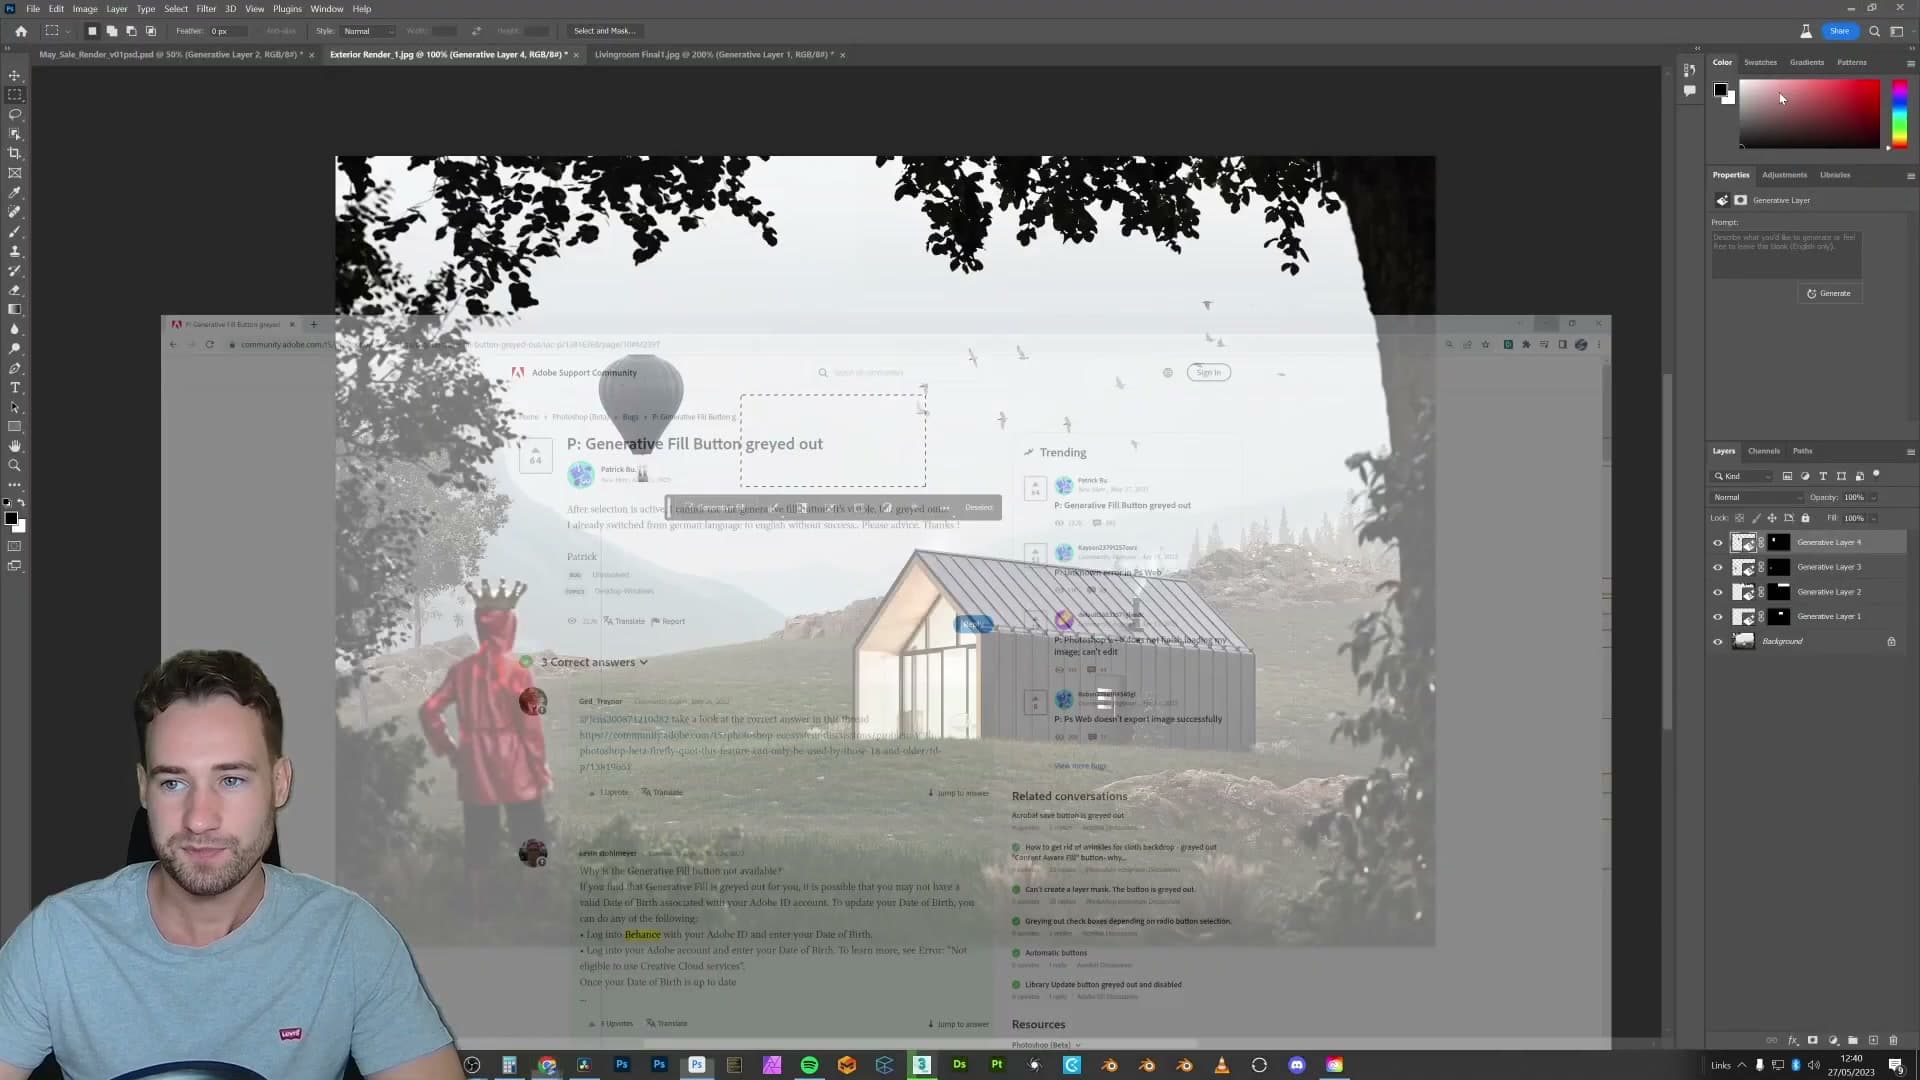1920x1080 pixels.
Task: Toggle type layer filter in Layers panel
Action: [x=1823, y=476]
